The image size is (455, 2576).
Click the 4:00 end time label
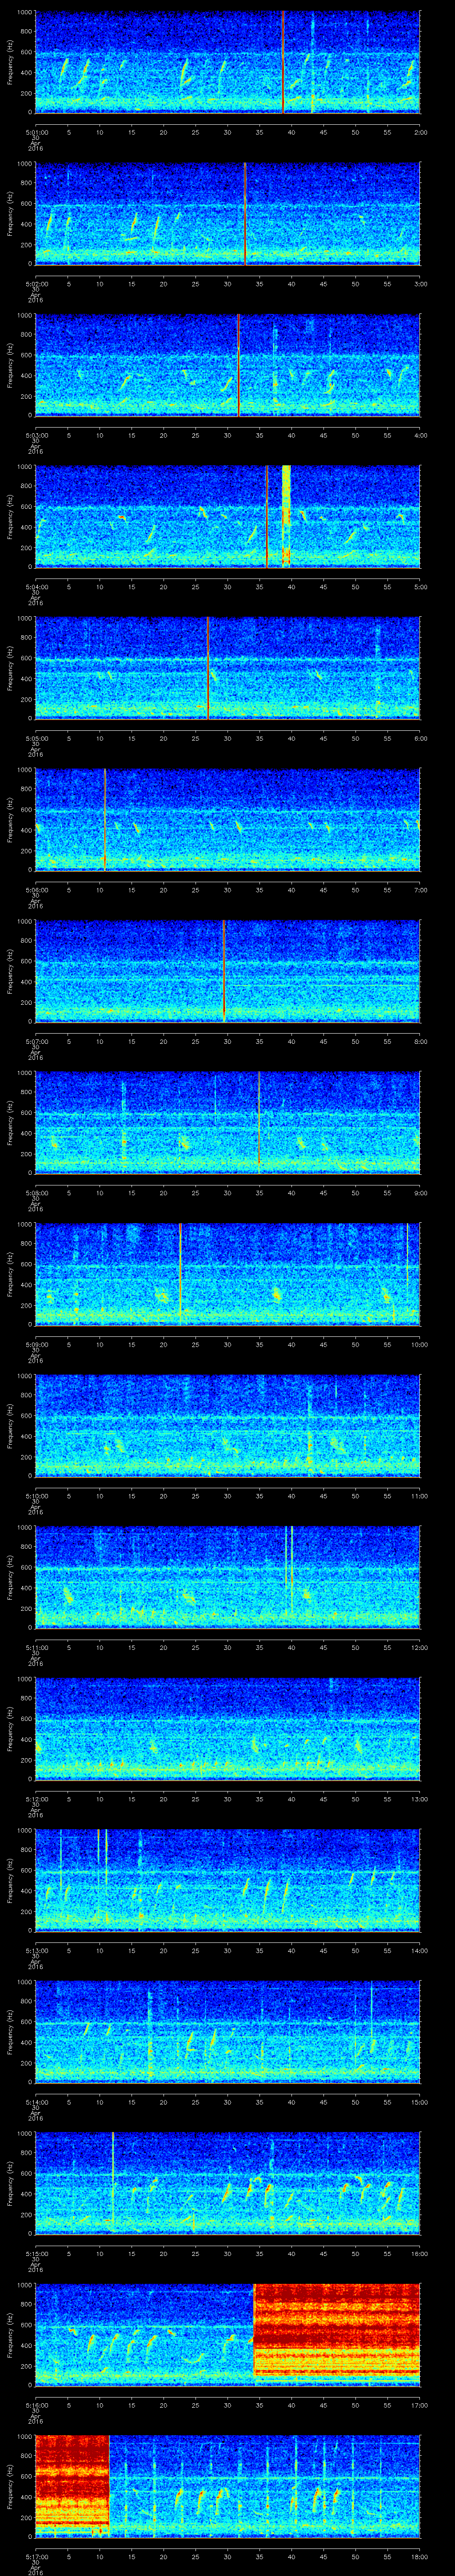pos(420,435)
